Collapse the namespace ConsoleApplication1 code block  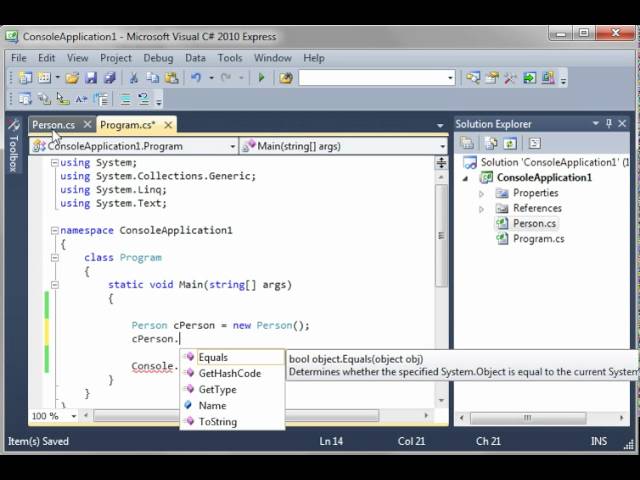click(x=55, y=231)
